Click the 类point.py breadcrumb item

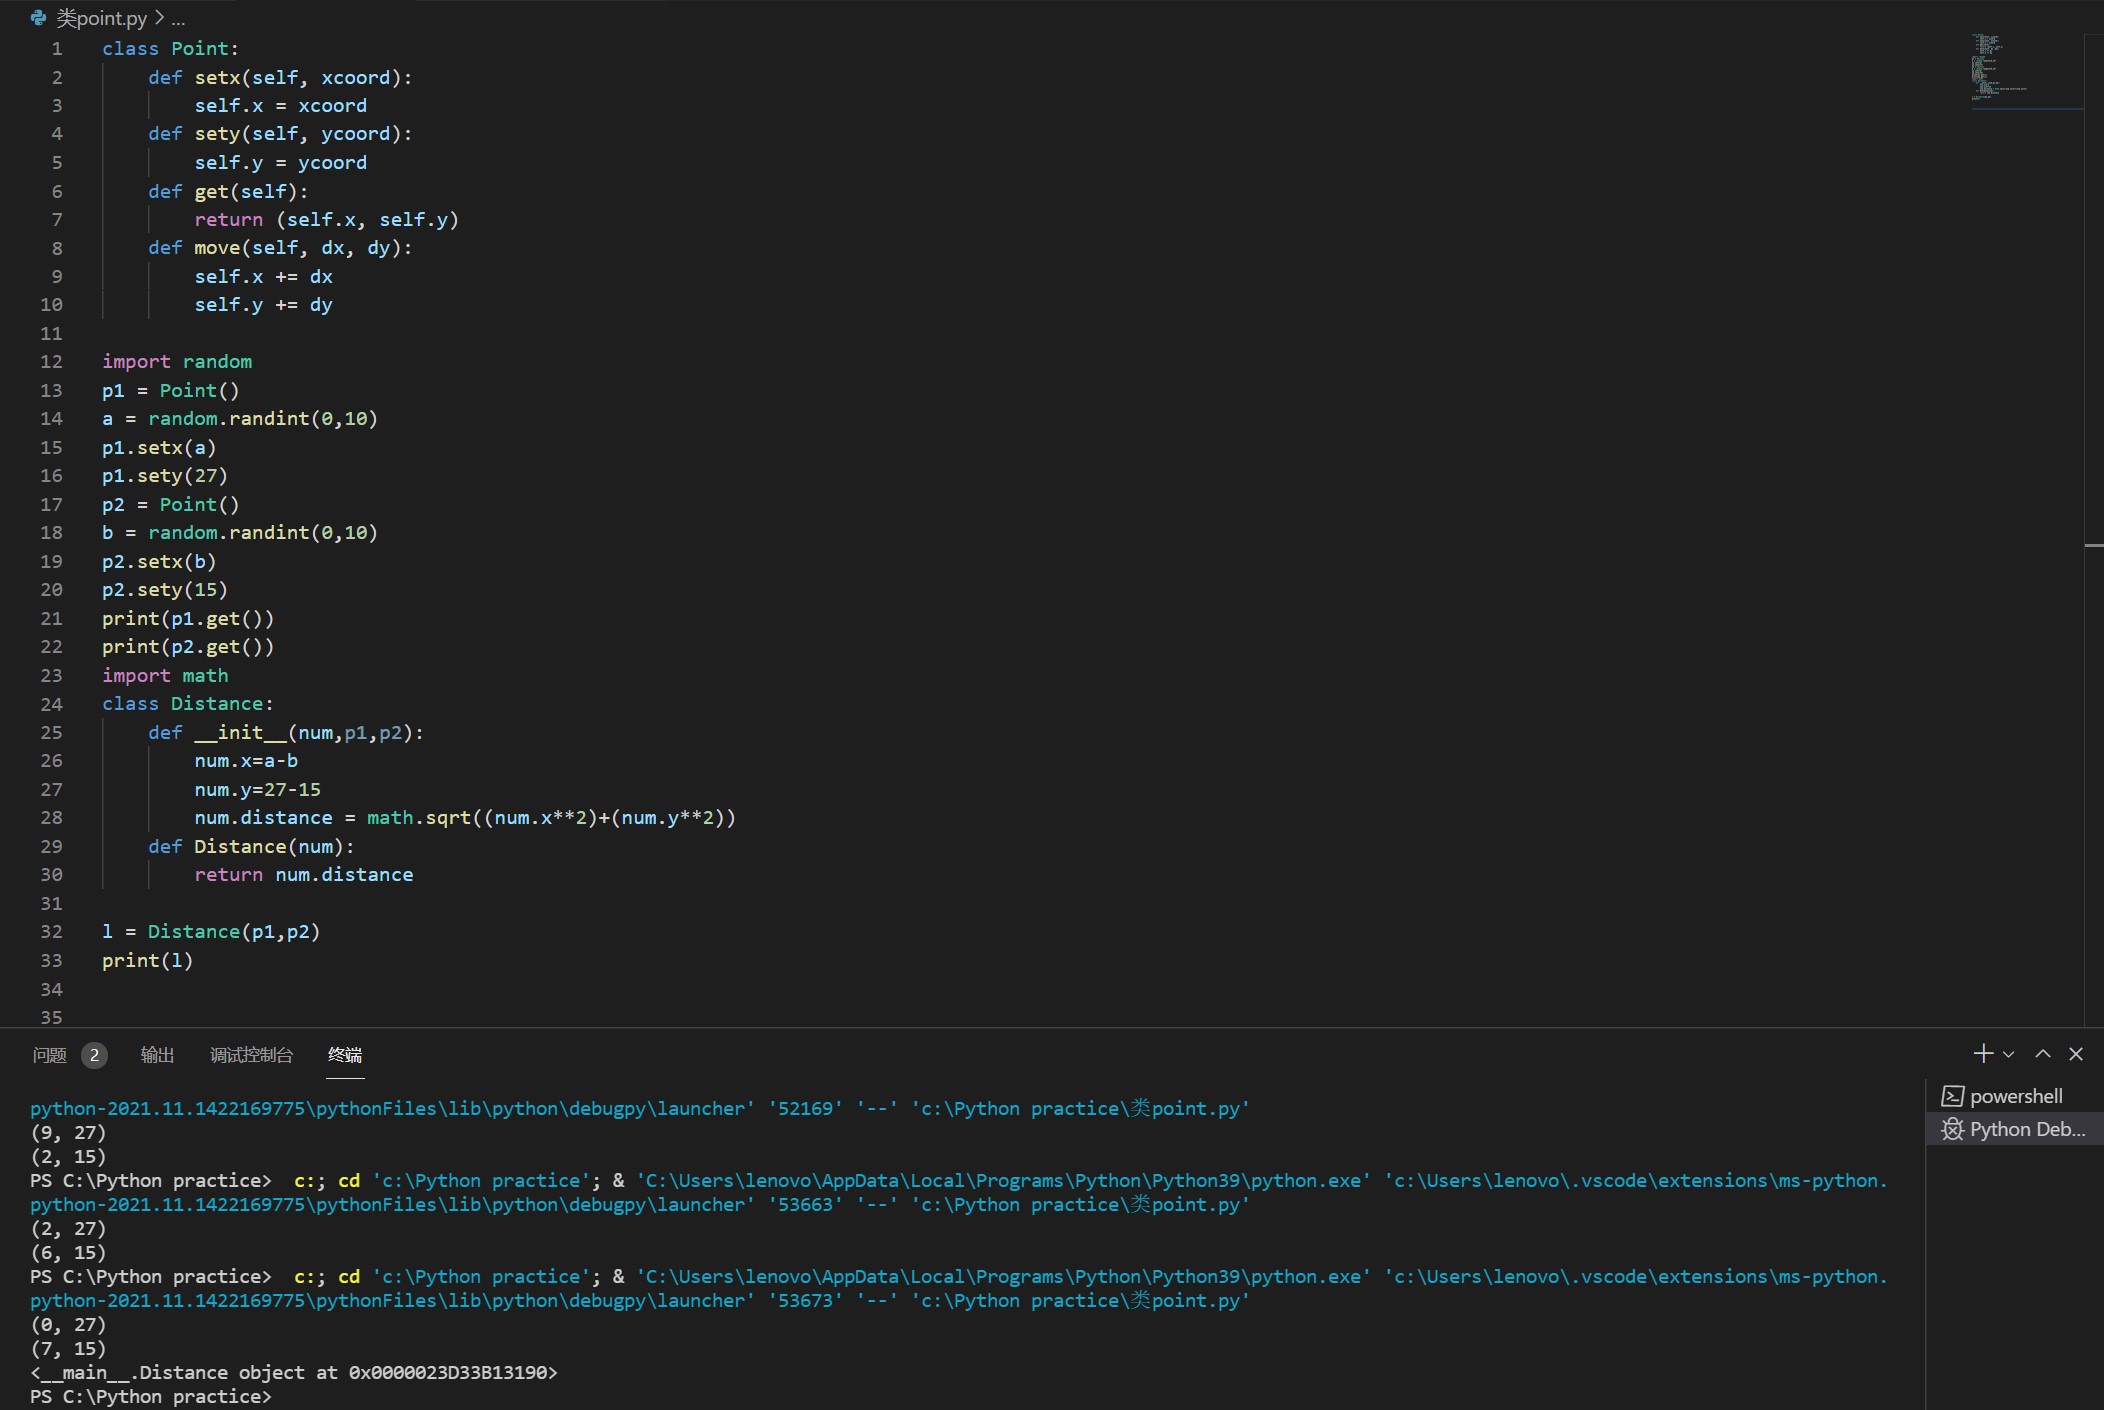101,18
